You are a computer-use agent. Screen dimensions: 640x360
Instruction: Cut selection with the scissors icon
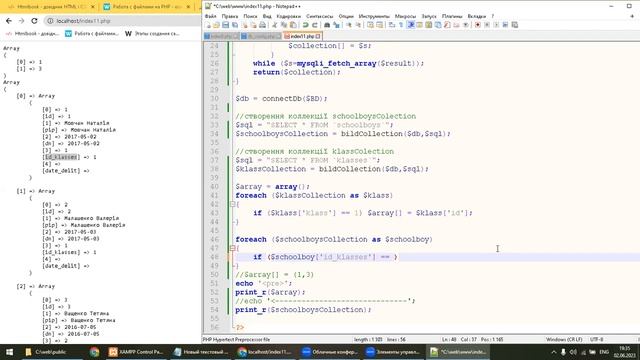tap(274, 25)
